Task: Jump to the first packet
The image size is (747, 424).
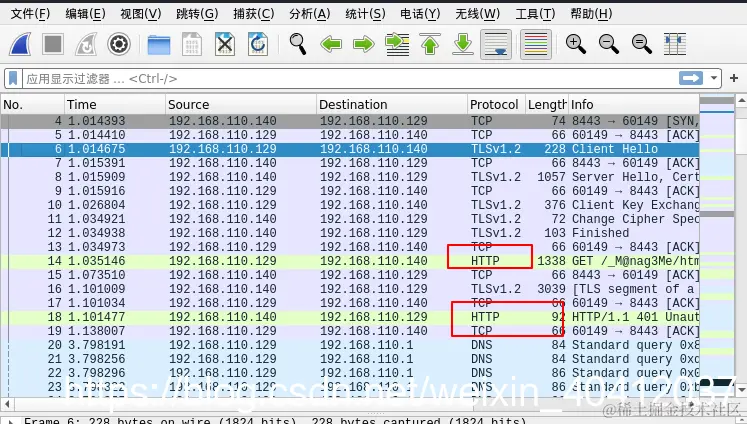Action: [430, 44]
